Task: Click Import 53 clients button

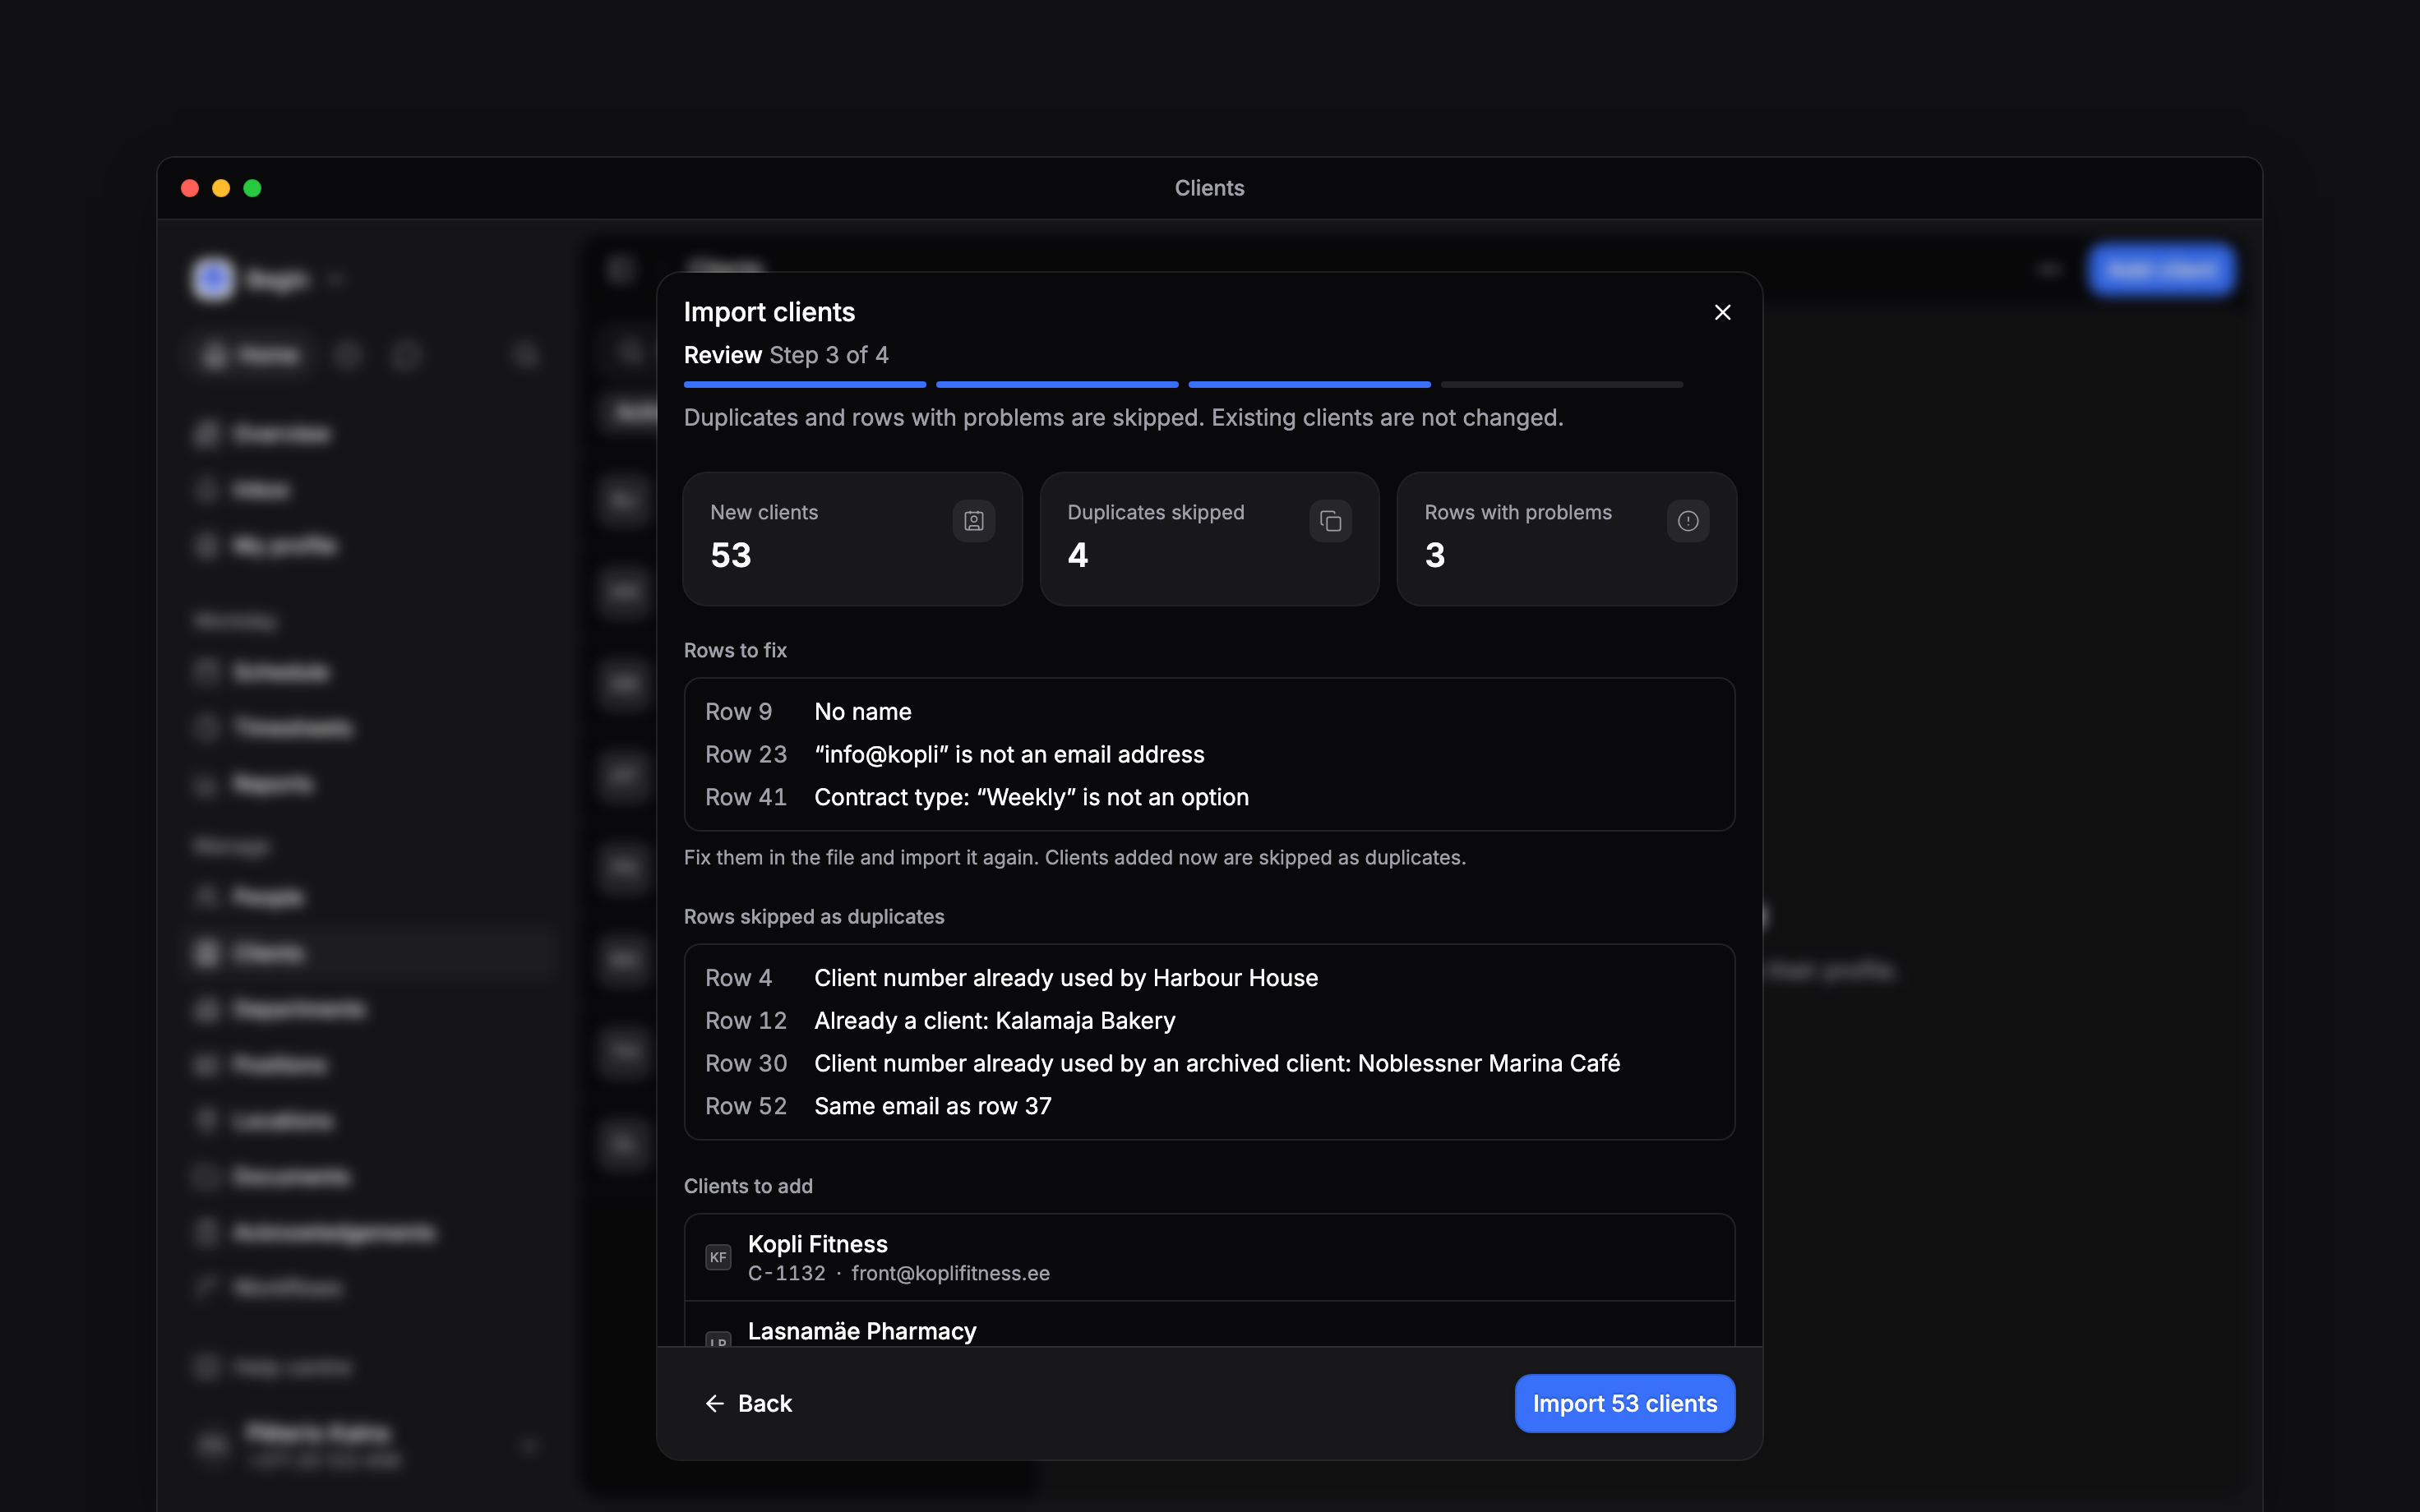Action: coord(1624,1403)
